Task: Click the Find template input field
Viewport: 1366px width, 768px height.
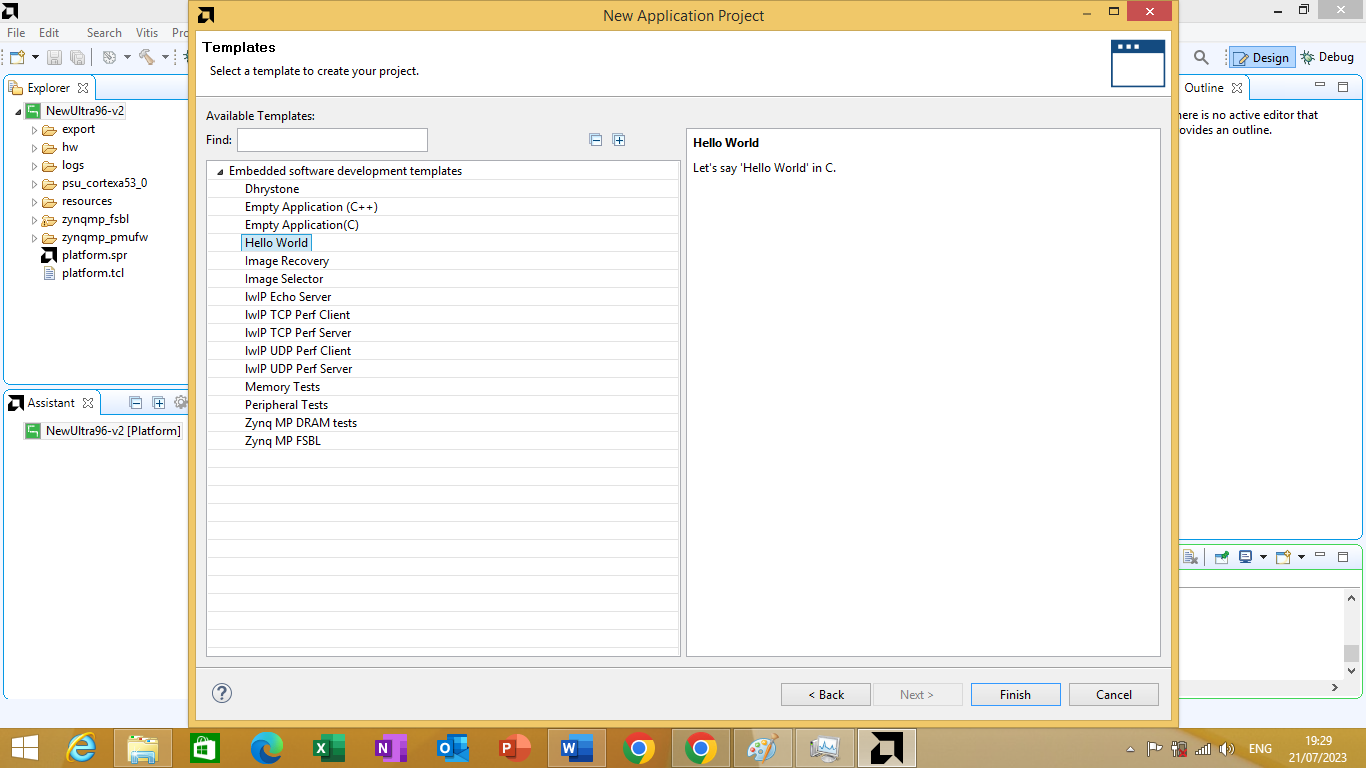Action: (x=332, y=140)
